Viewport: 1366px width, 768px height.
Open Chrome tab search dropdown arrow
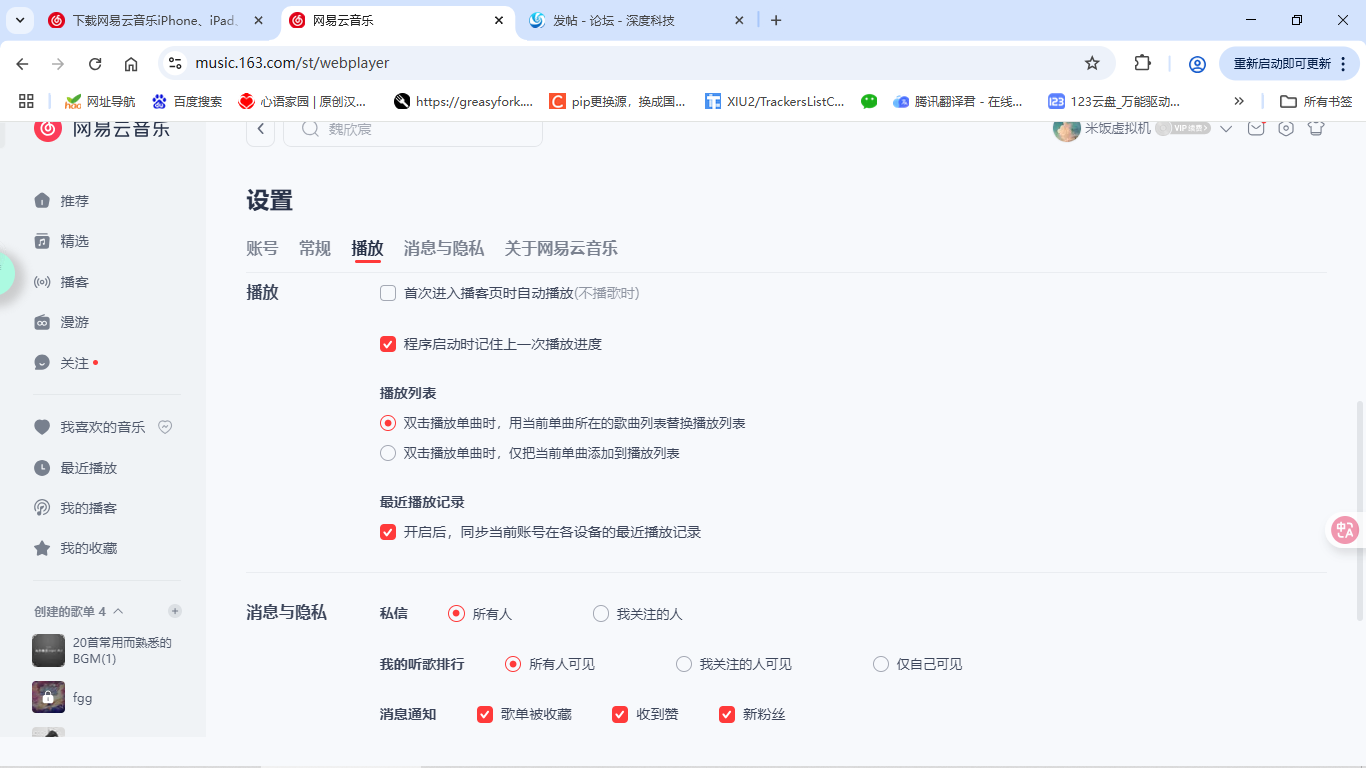(20, 20)
